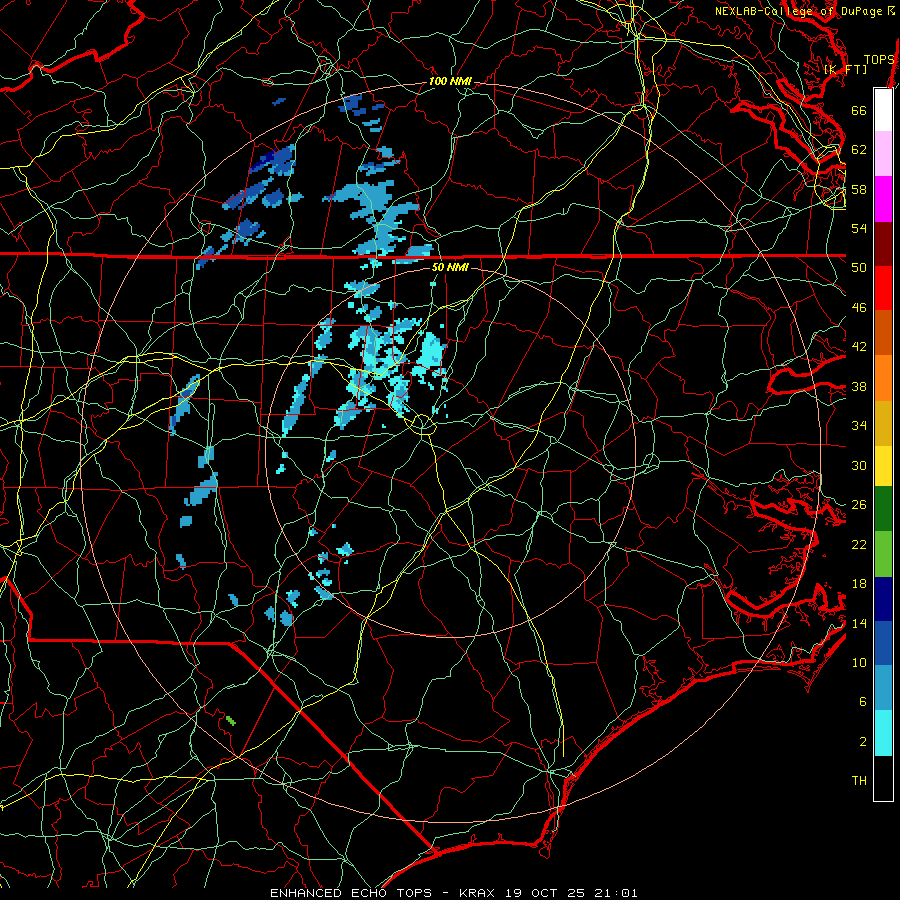Click the 2 legend value
Image resolution: width=900 pixels, height=900 pixels.
(x=862, y=742)
